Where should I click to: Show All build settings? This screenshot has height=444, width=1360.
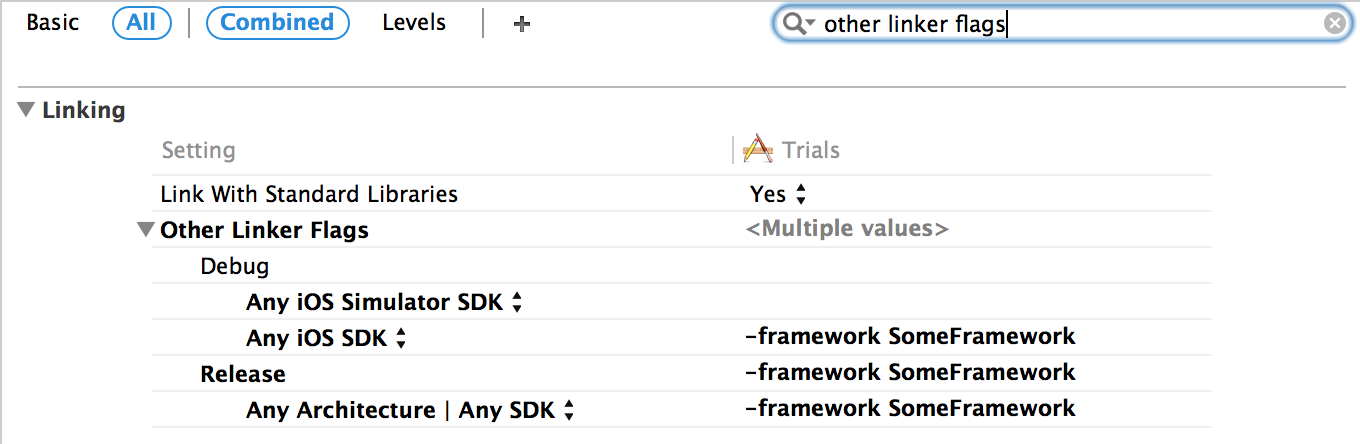[x=141, y=23]
